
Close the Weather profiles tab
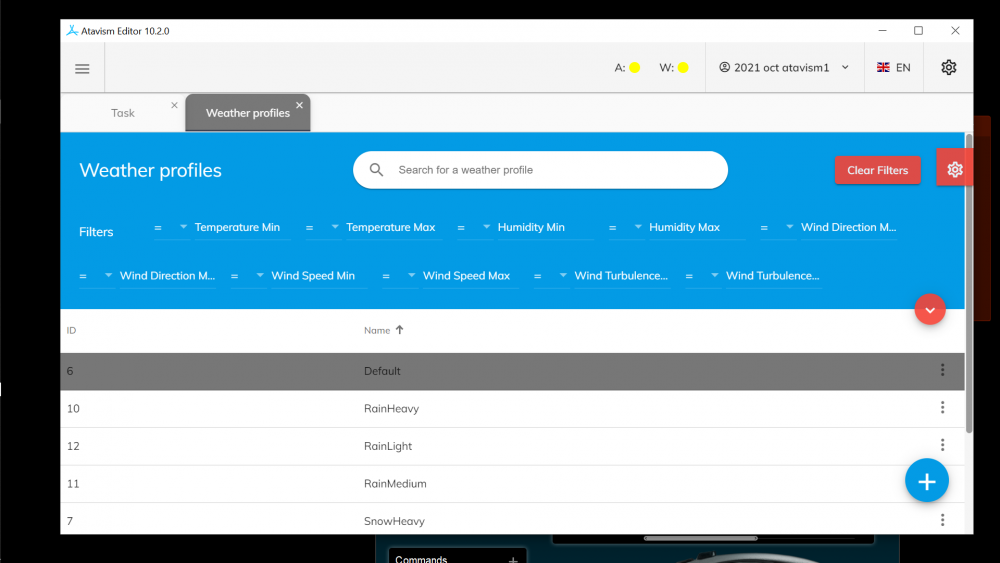[x=299, y=105]
